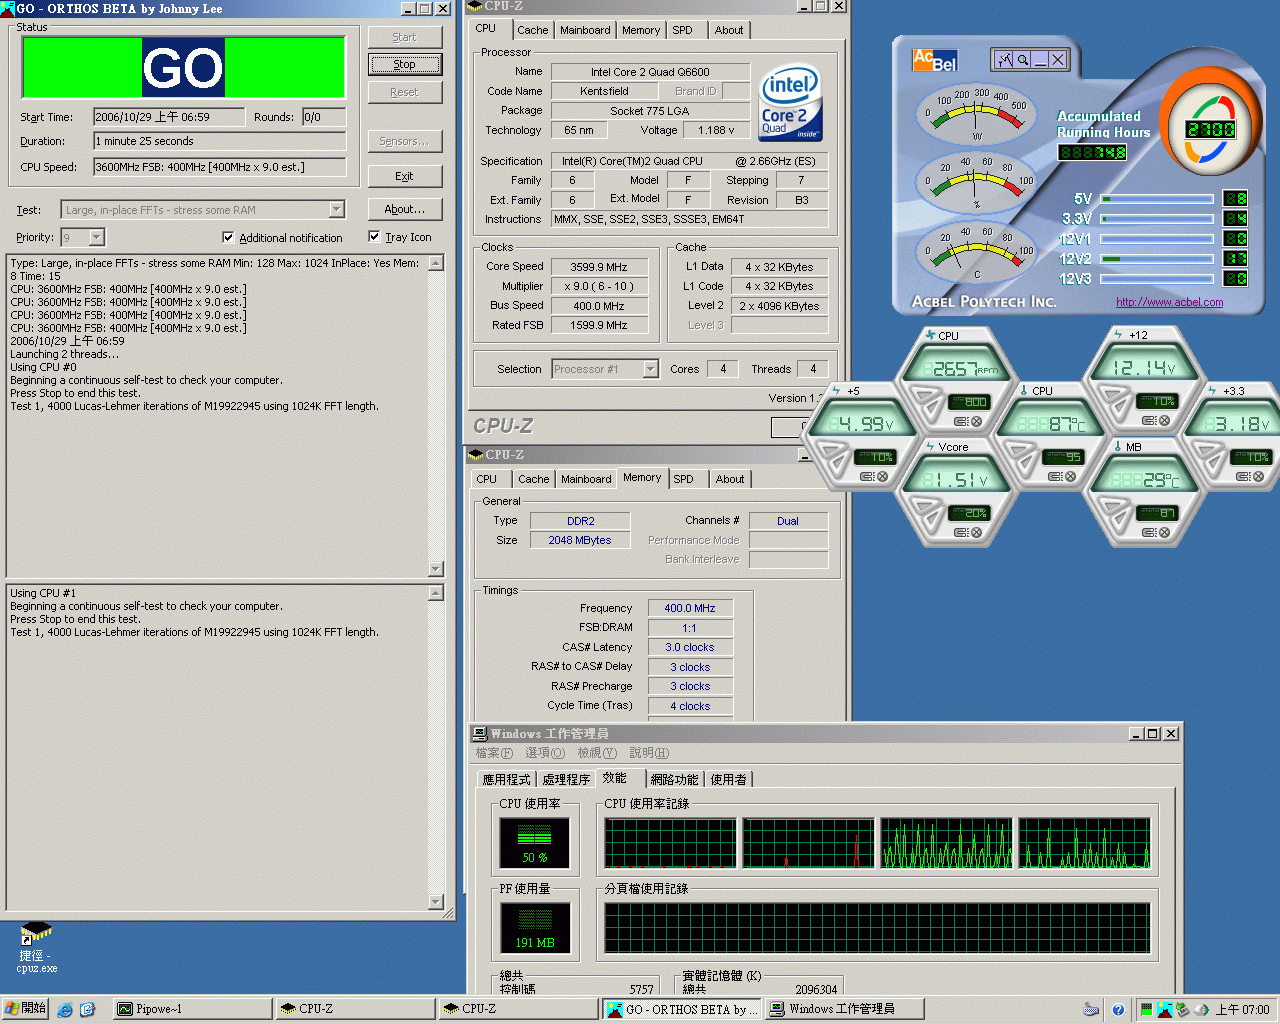
Task: Switch to the Cache tab in top CPU-Z window
Action: click(532, 30)
